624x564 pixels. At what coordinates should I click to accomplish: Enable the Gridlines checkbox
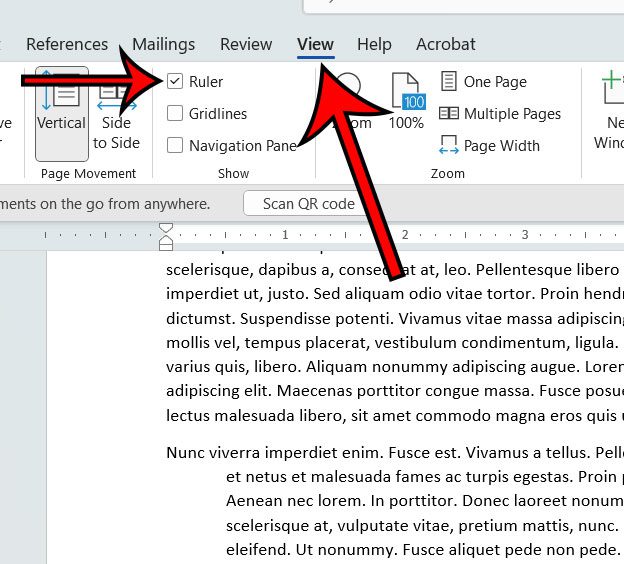click(176, 114)
